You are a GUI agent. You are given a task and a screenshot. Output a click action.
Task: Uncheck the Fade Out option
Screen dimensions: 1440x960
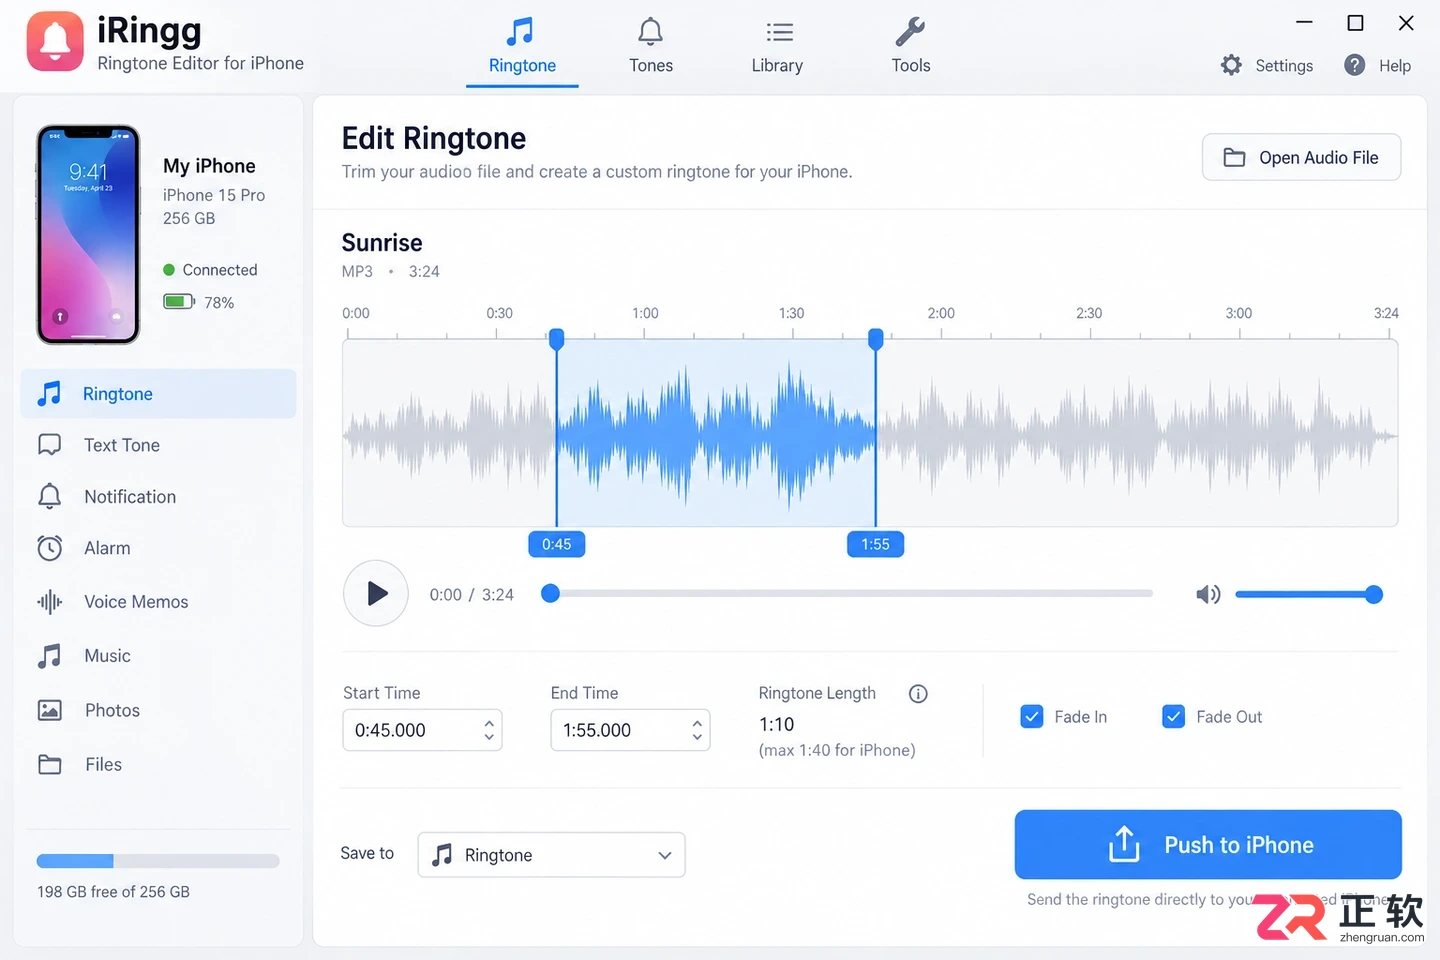click(1174, 716)
